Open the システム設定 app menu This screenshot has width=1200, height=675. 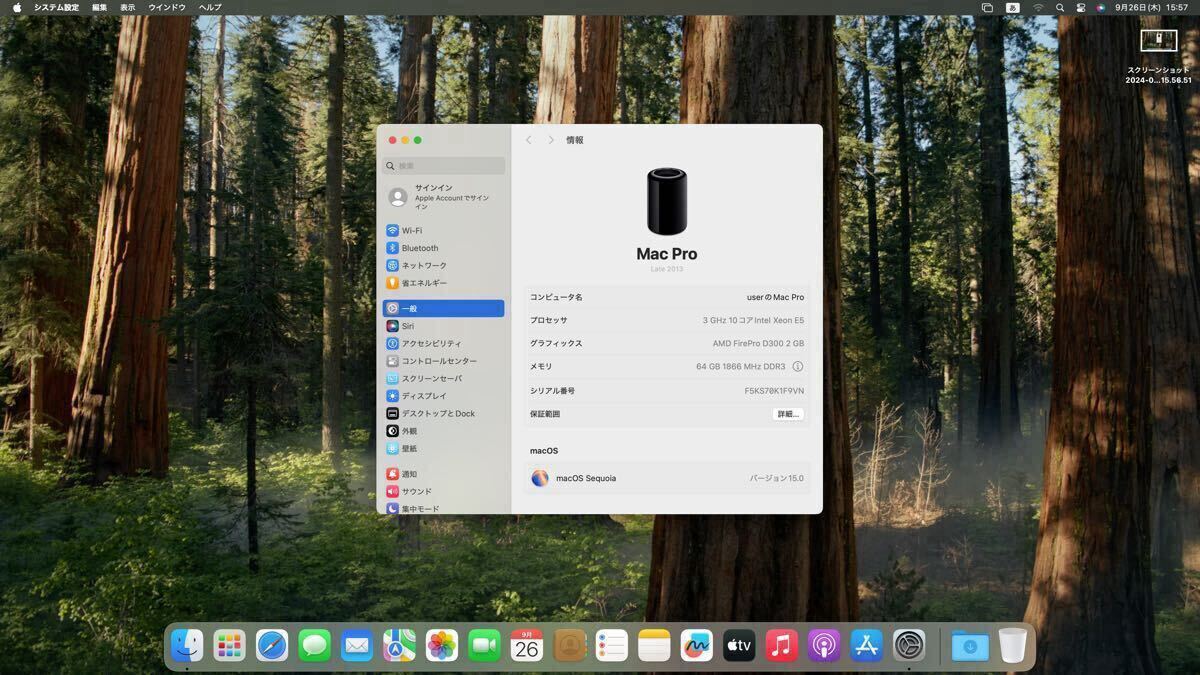56,7
